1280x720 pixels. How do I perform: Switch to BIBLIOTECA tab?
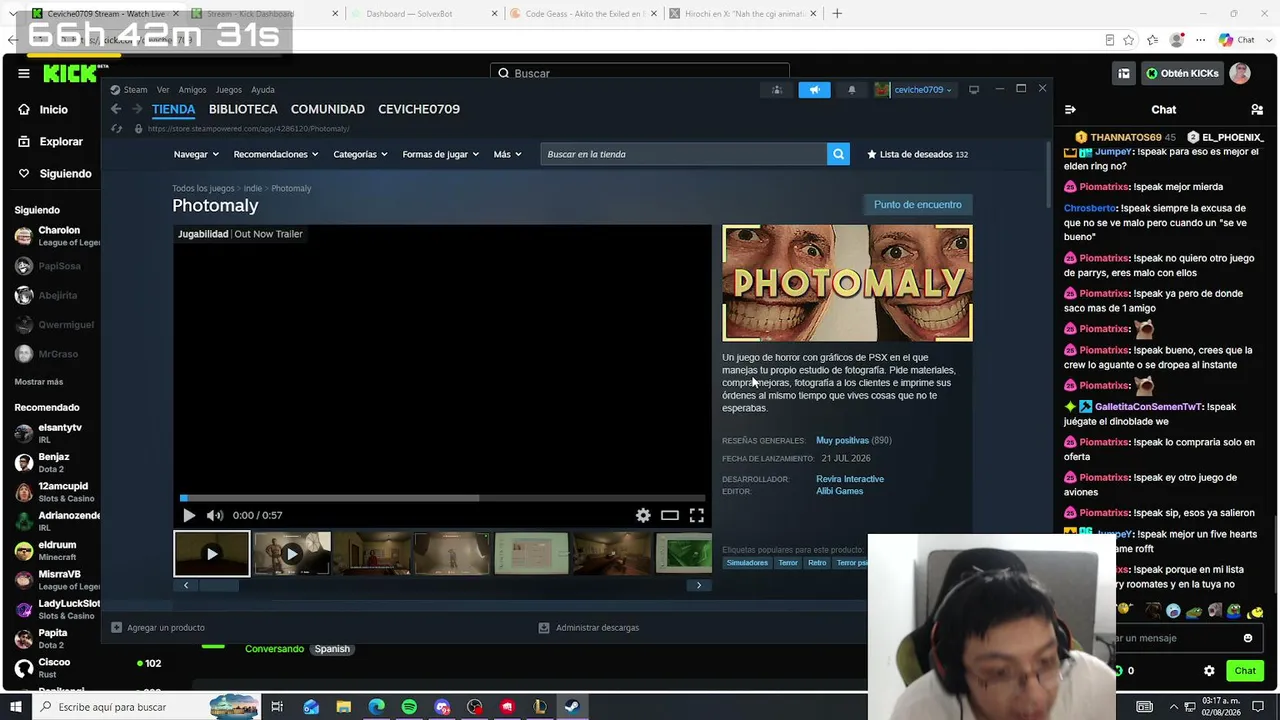coord(243,109)
